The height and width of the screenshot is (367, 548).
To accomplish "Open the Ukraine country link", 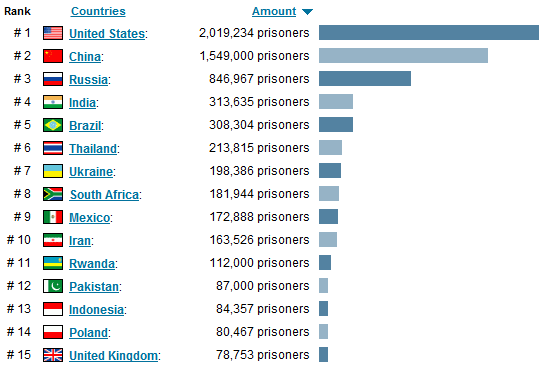I will [x=91, y=172].
